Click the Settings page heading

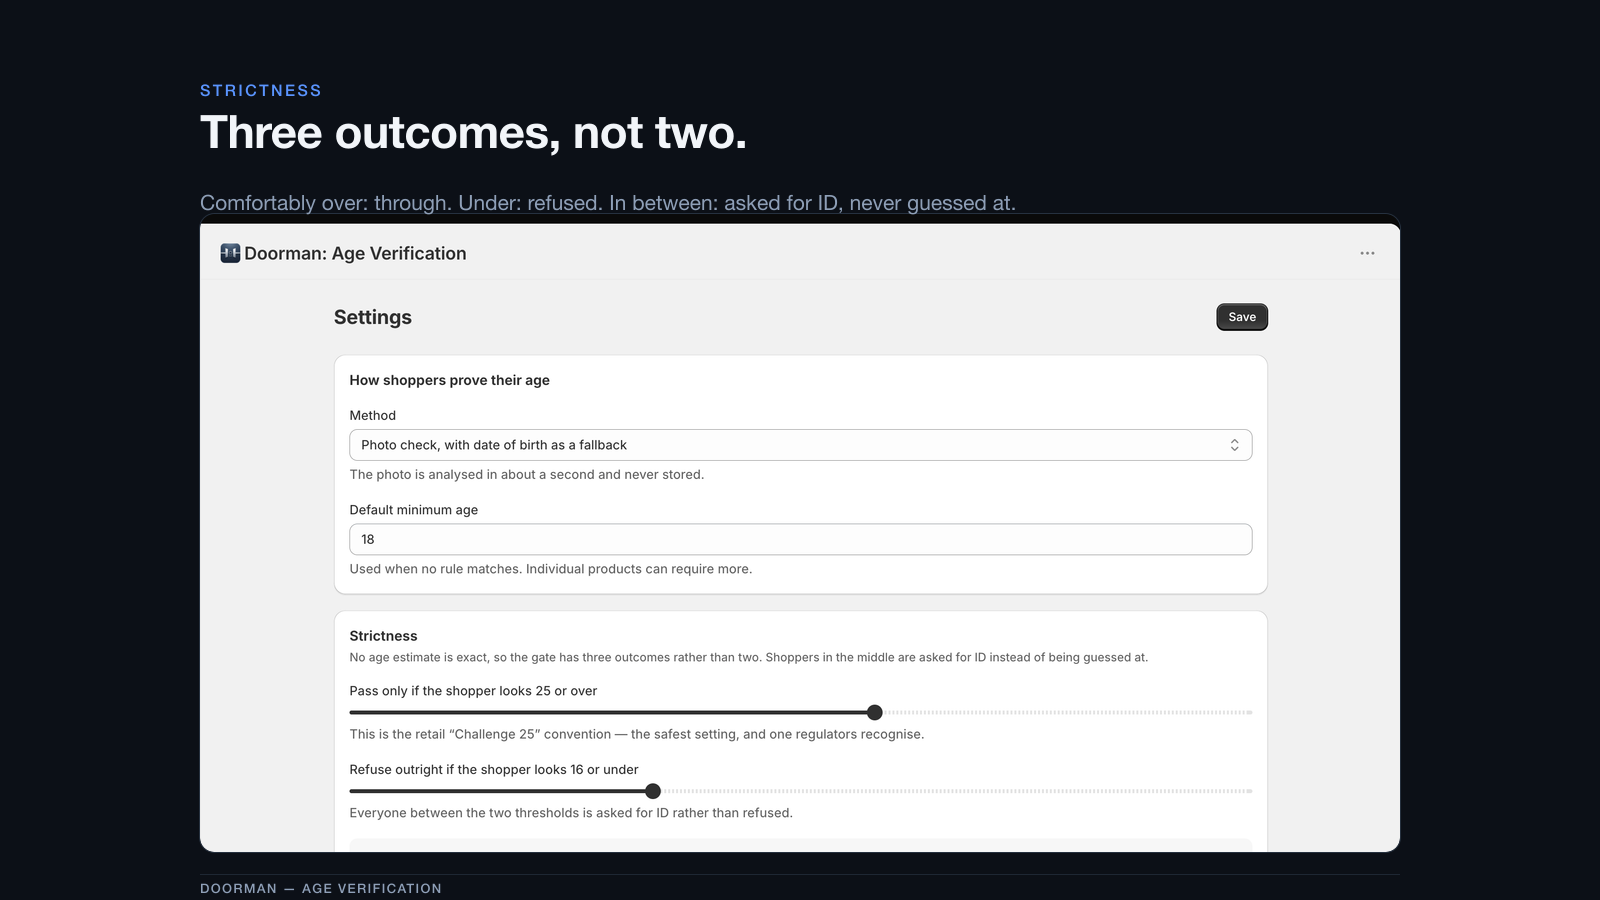click(373, 317)
